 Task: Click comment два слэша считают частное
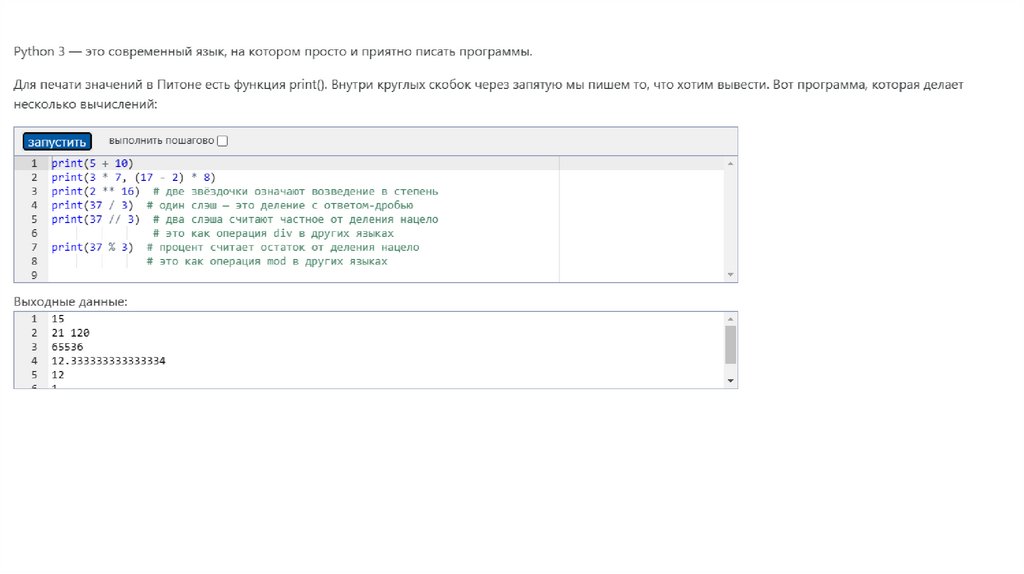click(x=296, y=219)
